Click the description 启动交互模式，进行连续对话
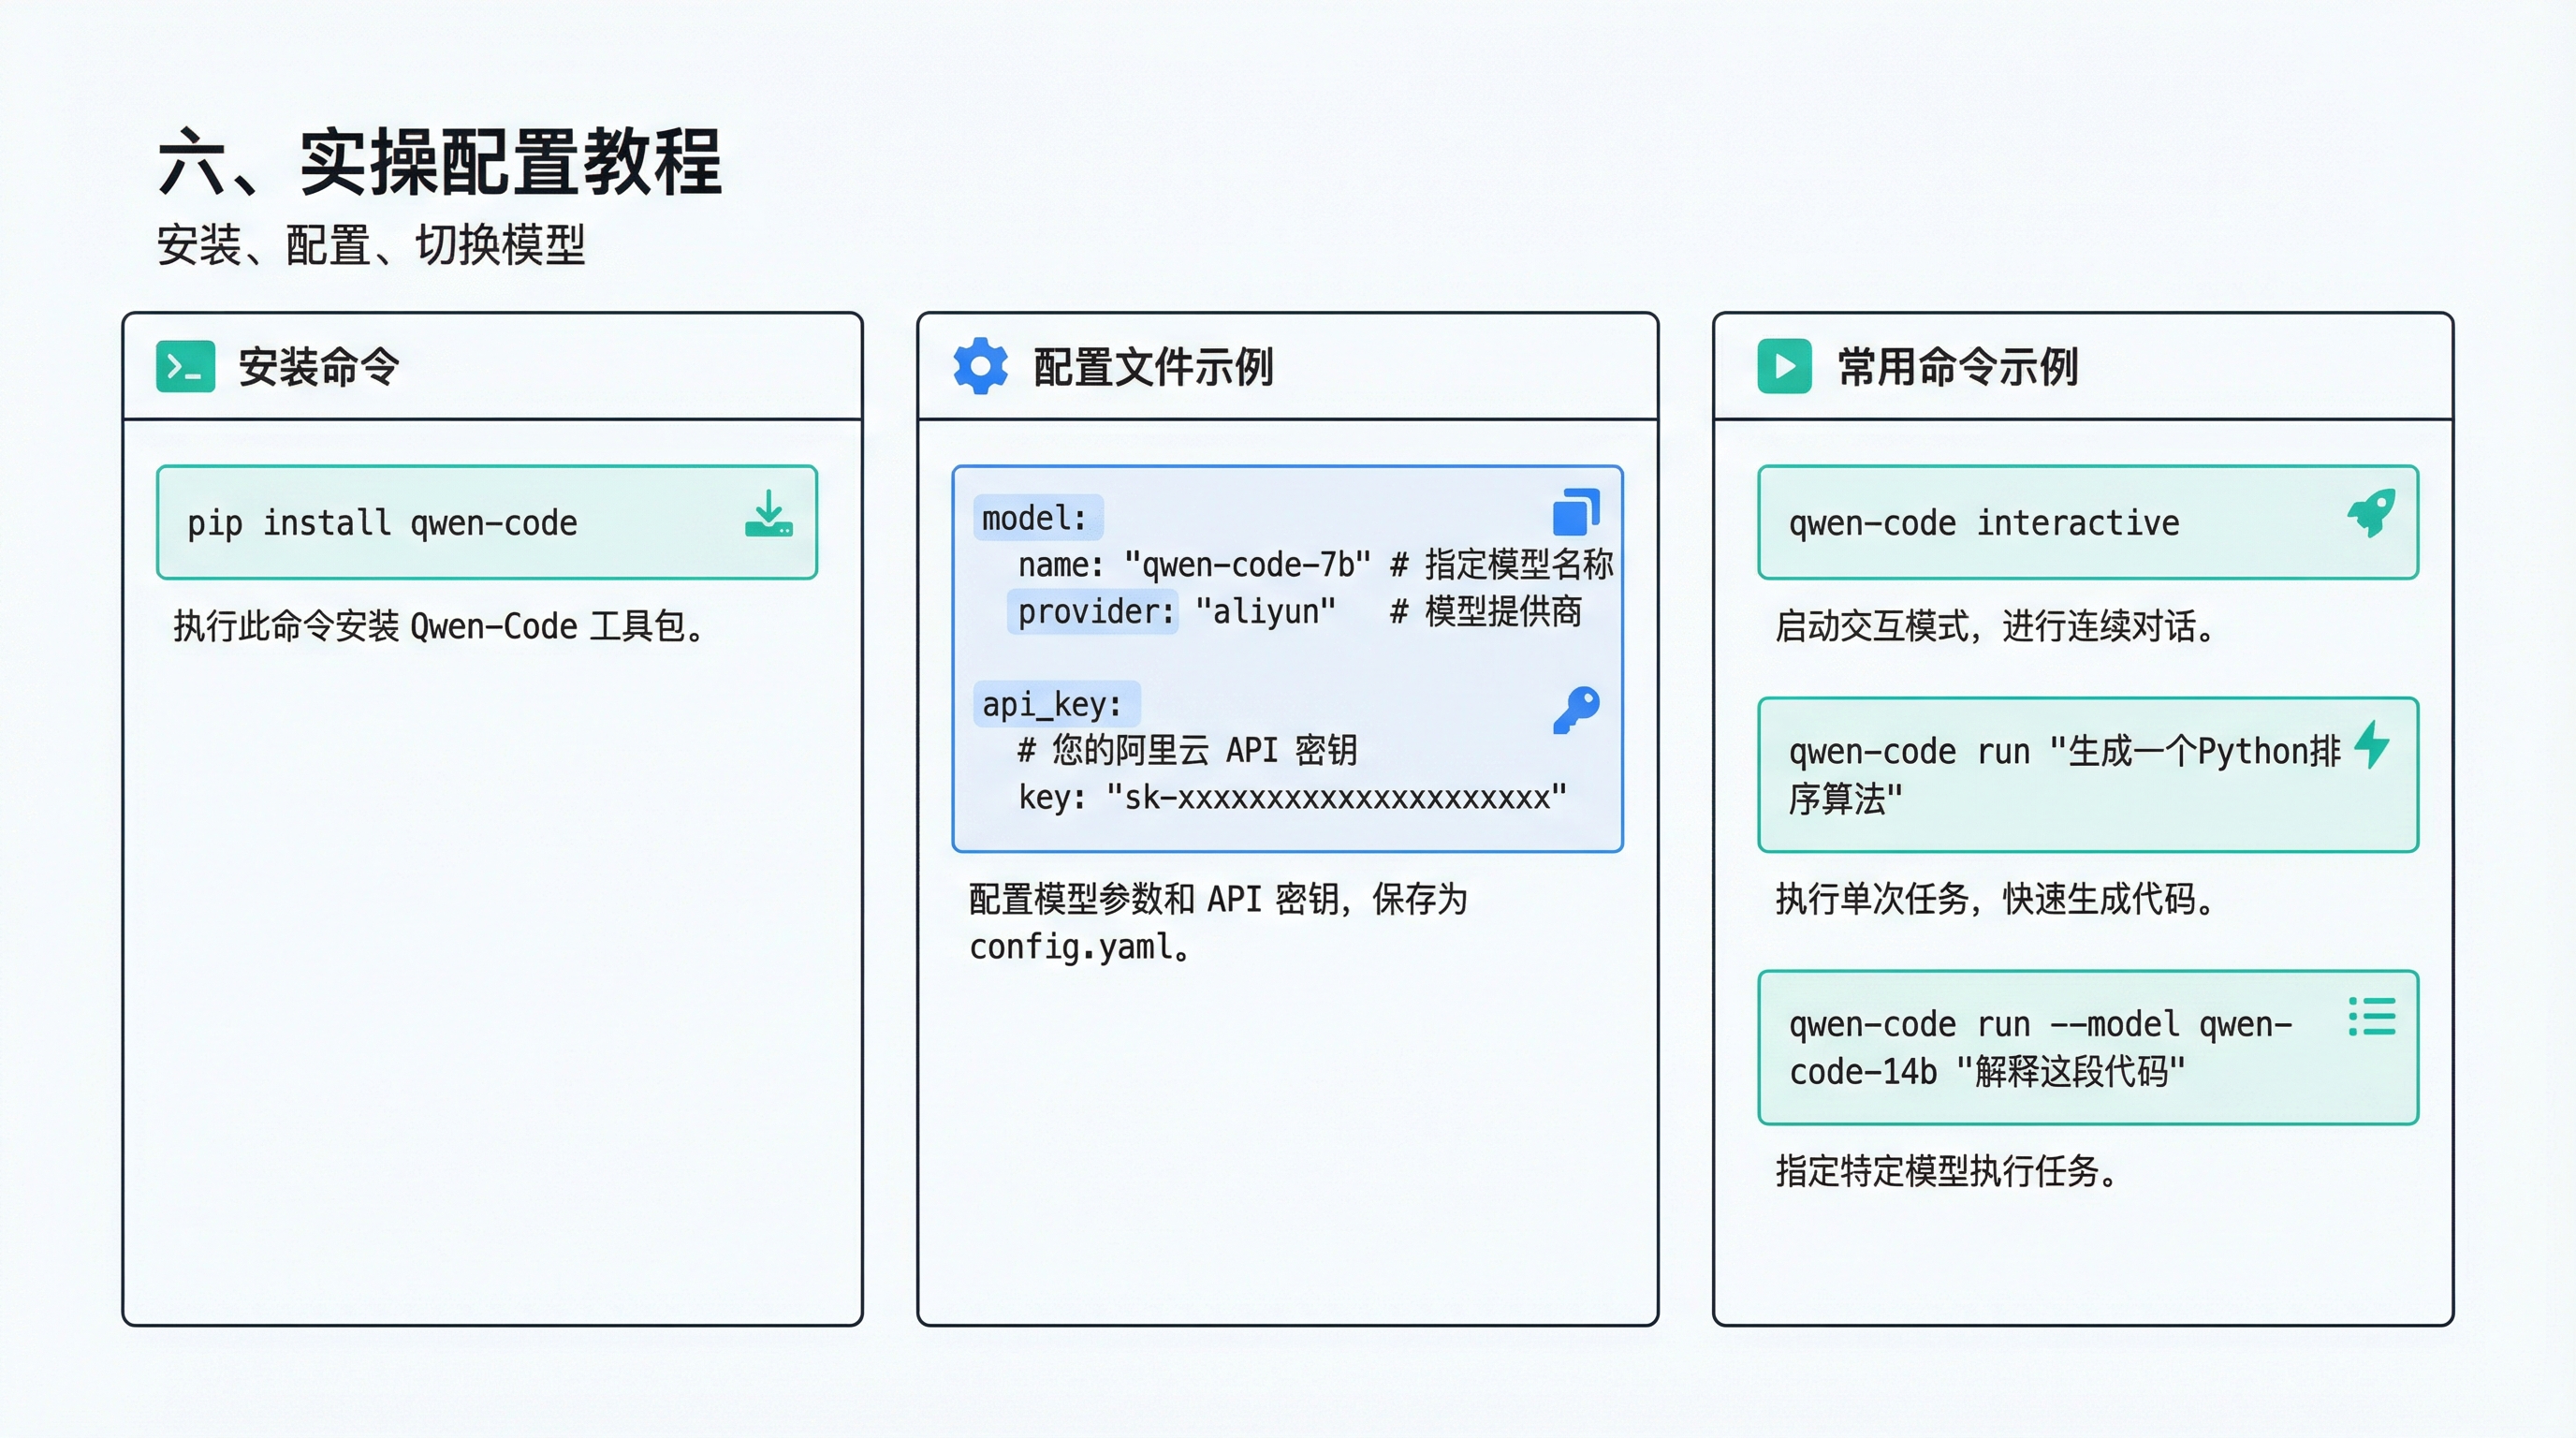The image size is (2576, 1438). (1996, 626)
